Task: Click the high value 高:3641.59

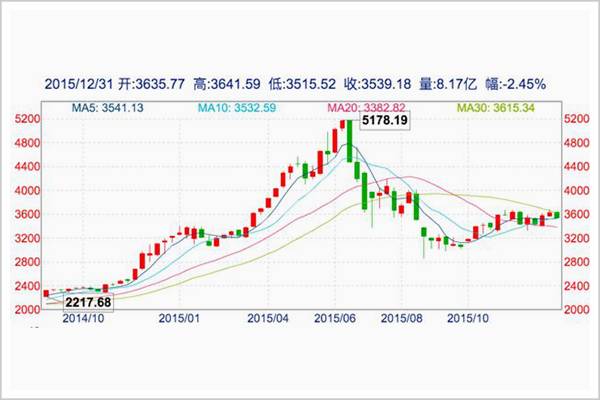Action: coord(227,84)
